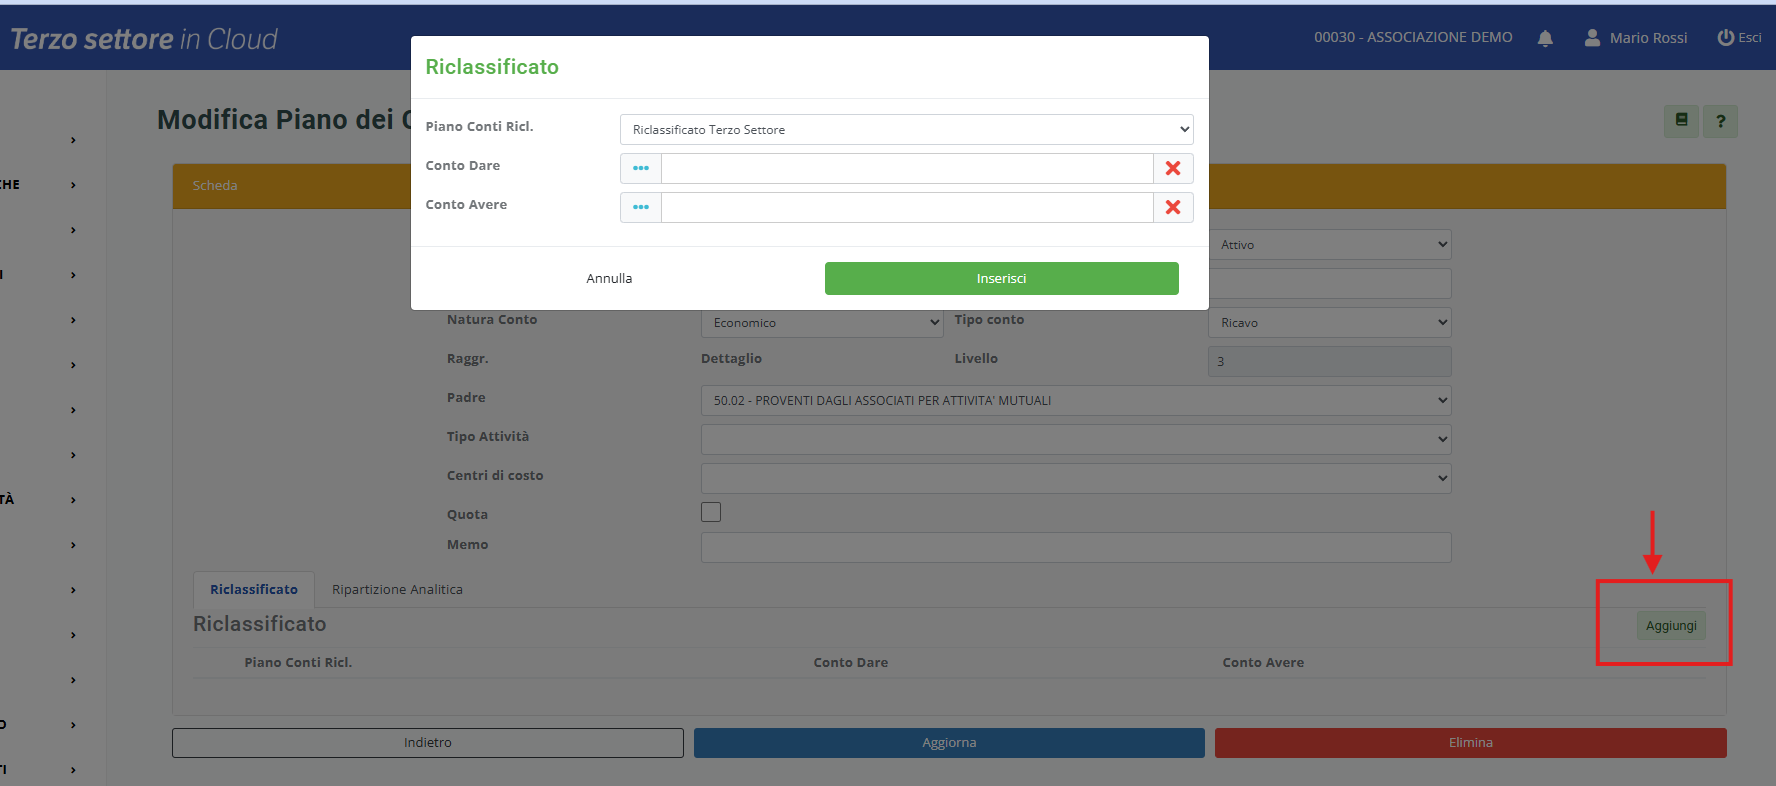
Task: Click the Esci power icon
Action: pyautogui.click(x=1725, y=38)
